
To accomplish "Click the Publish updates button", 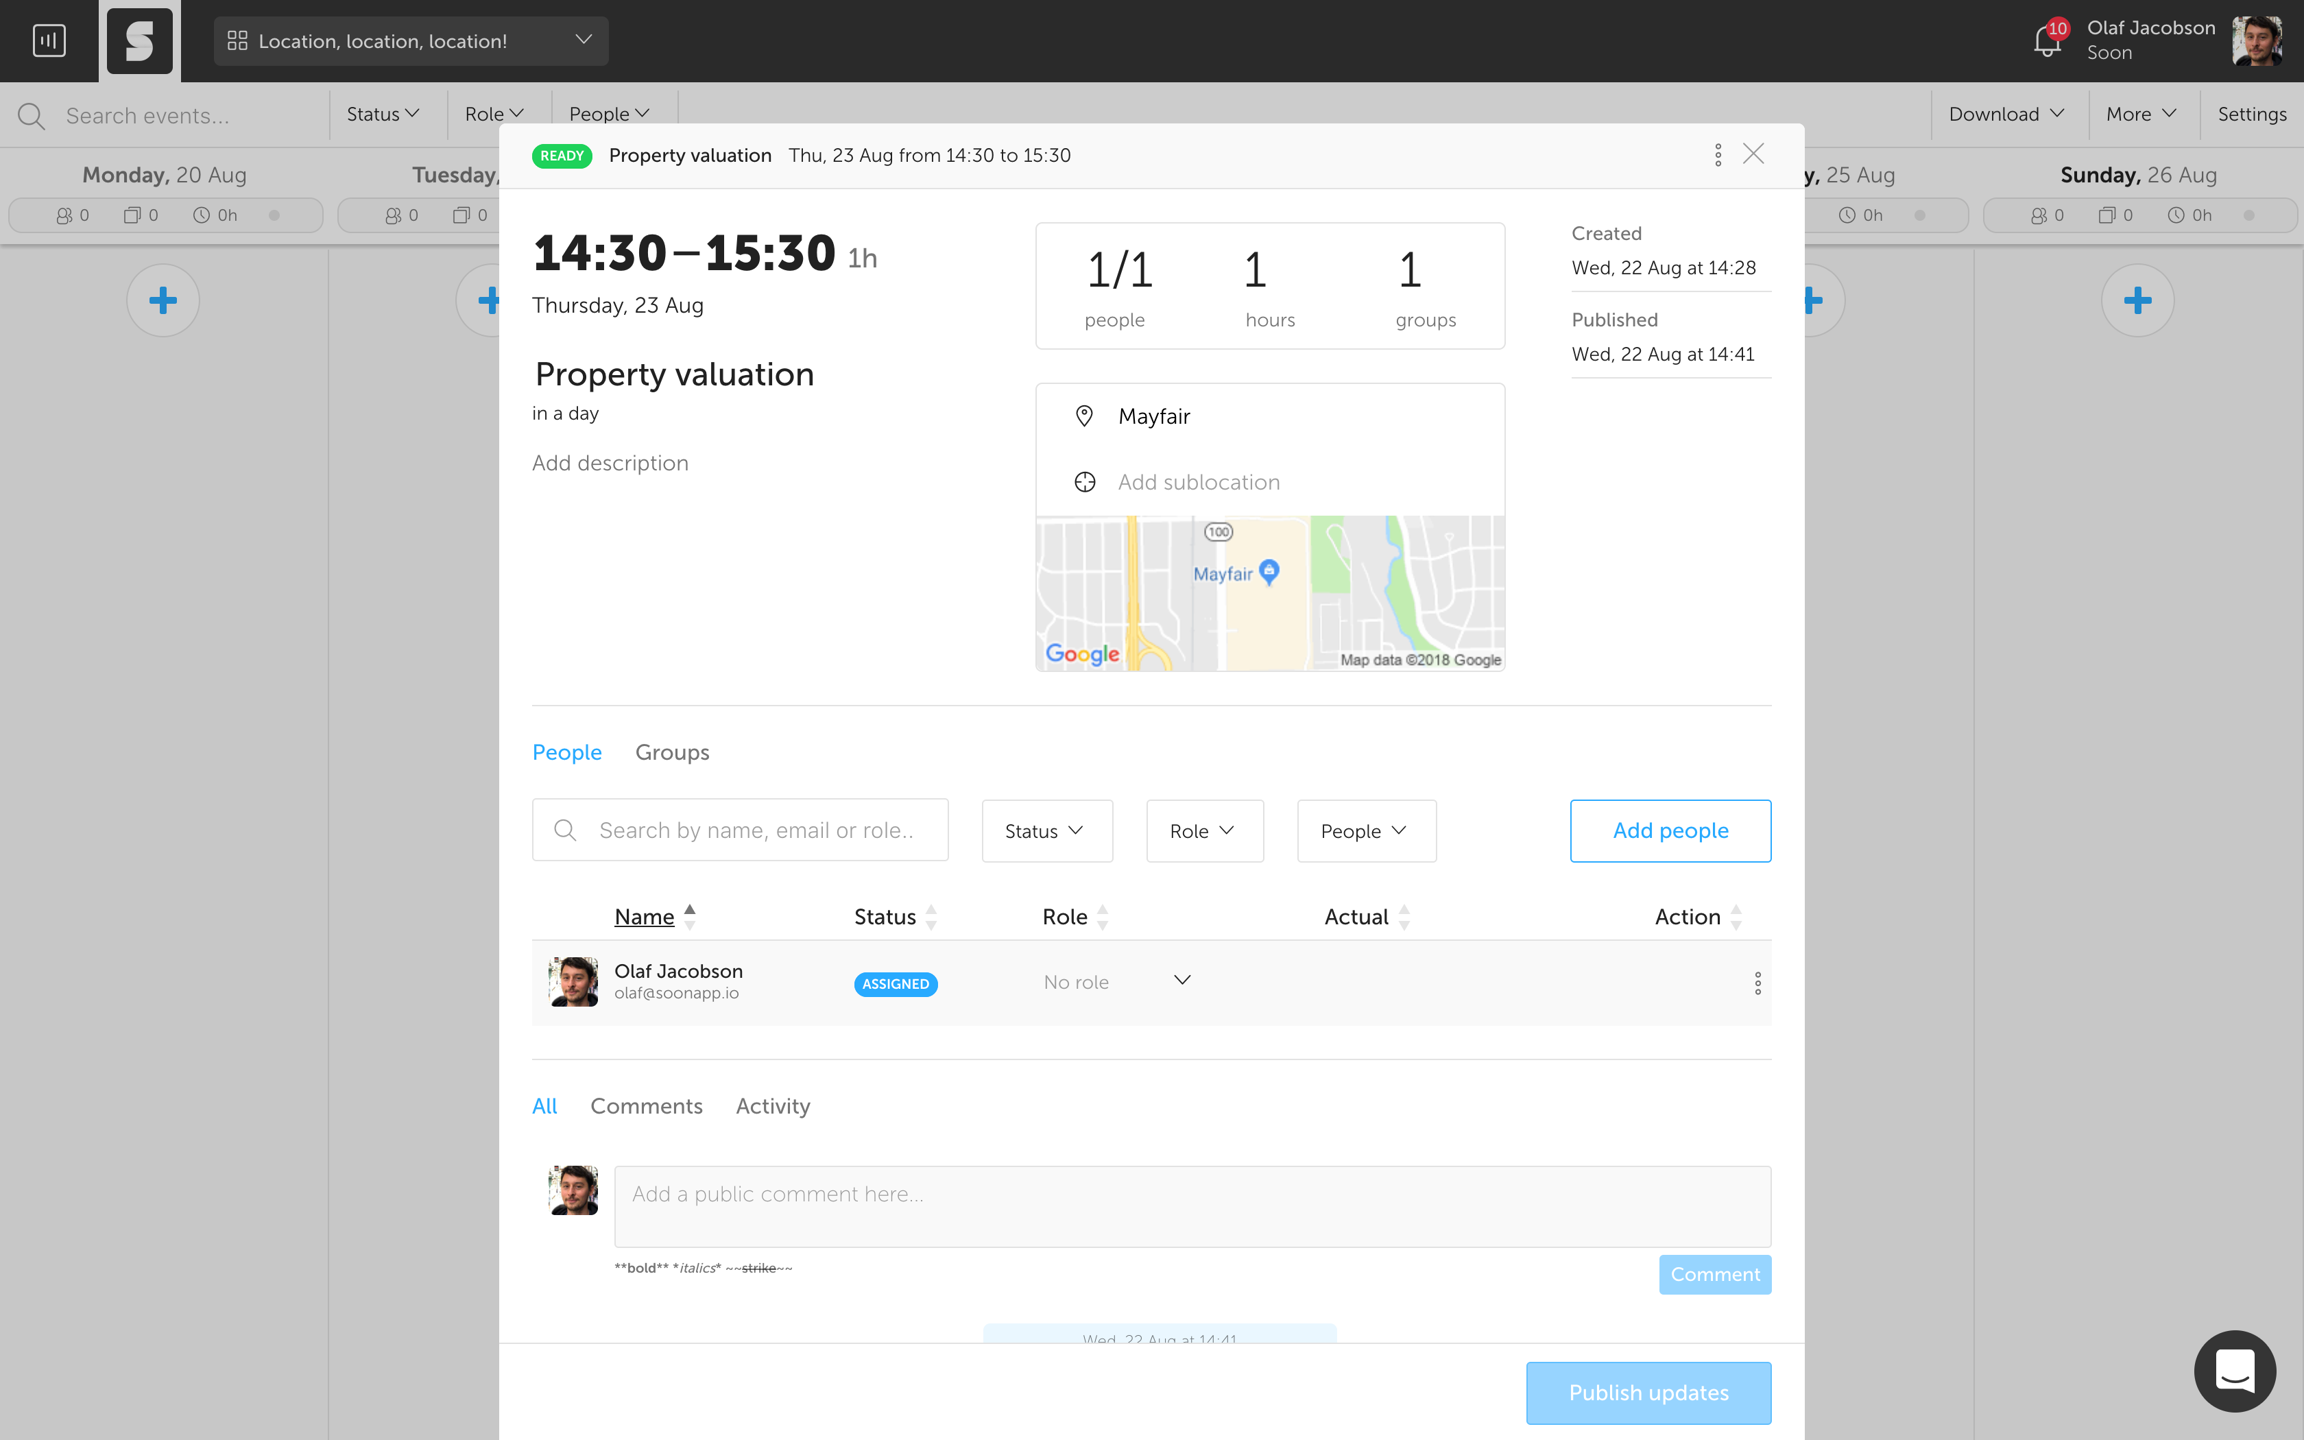I will (1647, 1393).
